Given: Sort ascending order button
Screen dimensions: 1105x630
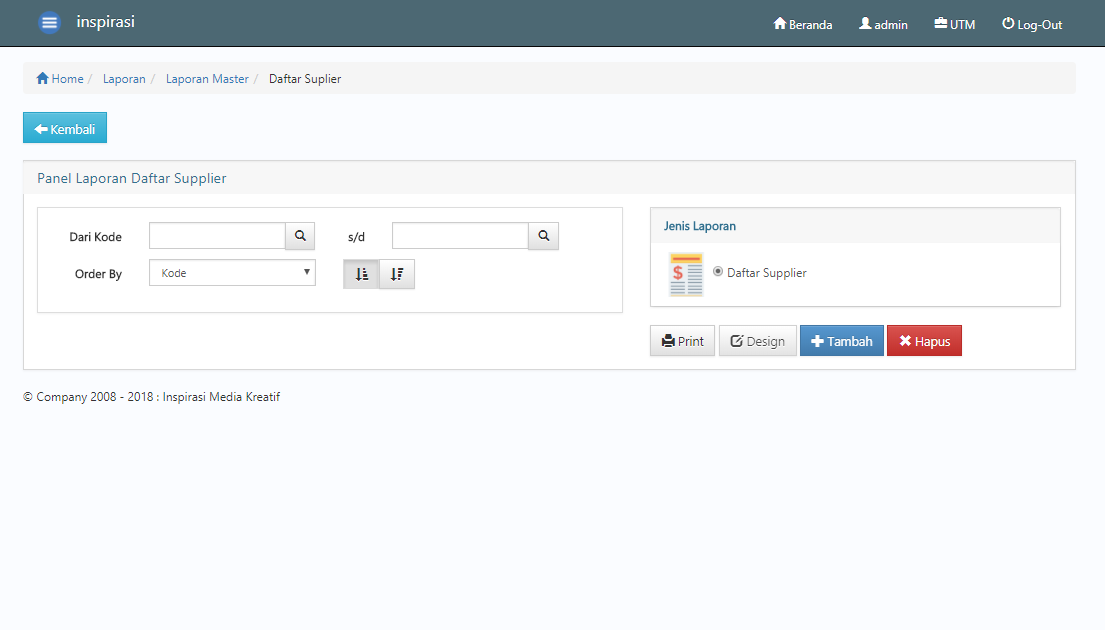Looking at the screenshot, I should coord(361,274).
